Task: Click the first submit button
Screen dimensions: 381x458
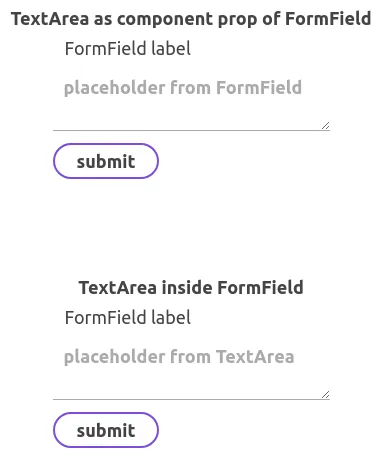Action: tap(106, 161)
